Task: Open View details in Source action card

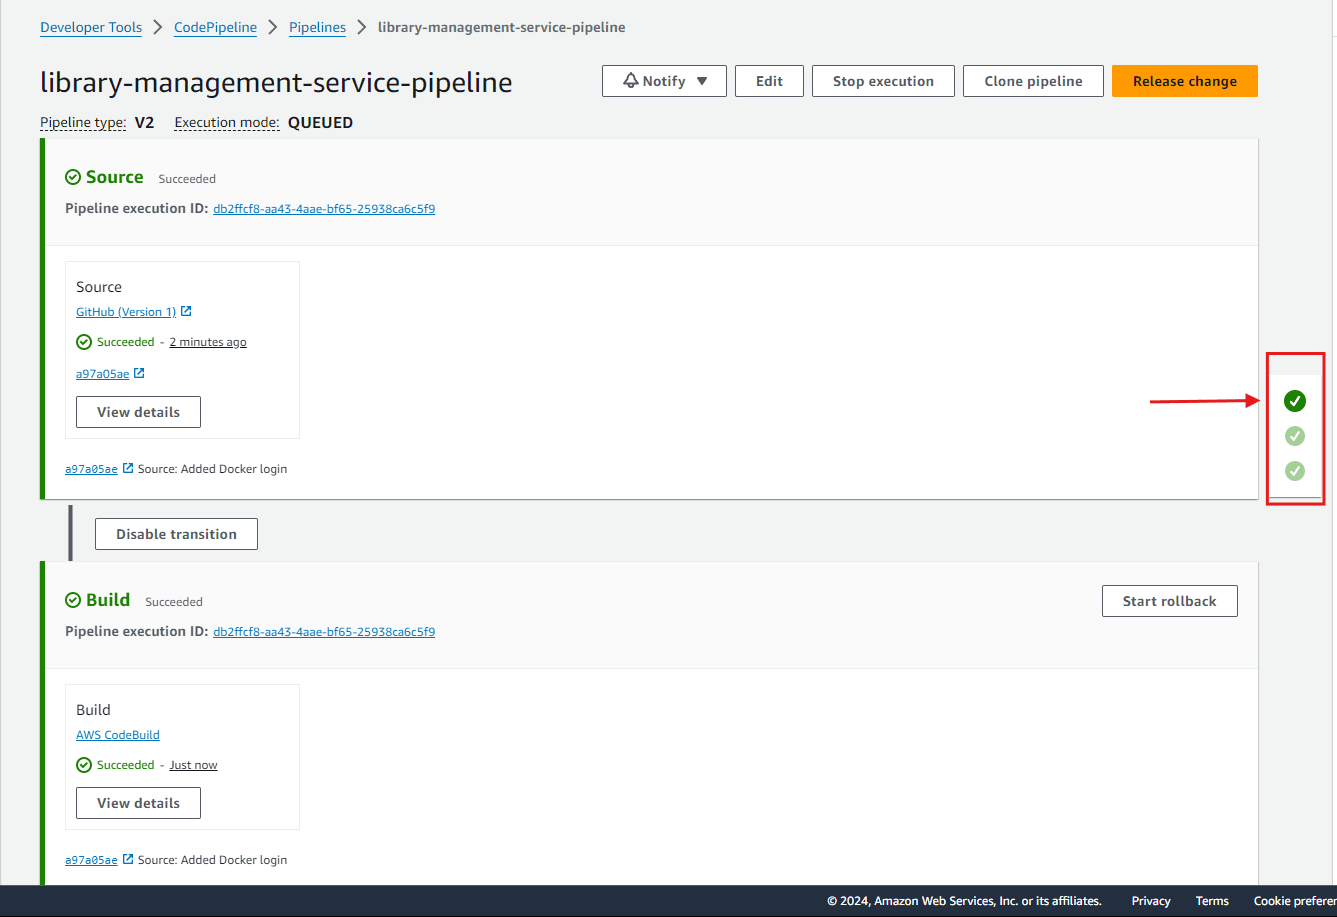Action: (x=138, y=412)
